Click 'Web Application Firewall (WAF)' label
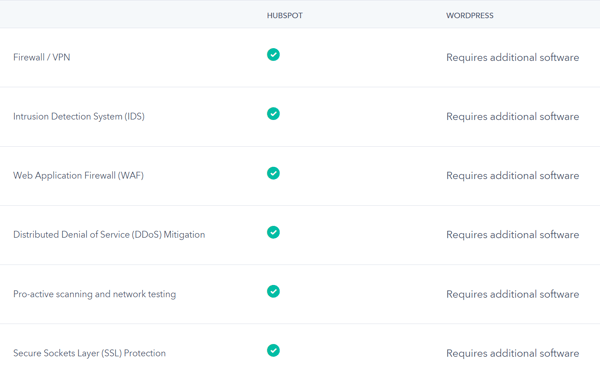 (78, 176)
